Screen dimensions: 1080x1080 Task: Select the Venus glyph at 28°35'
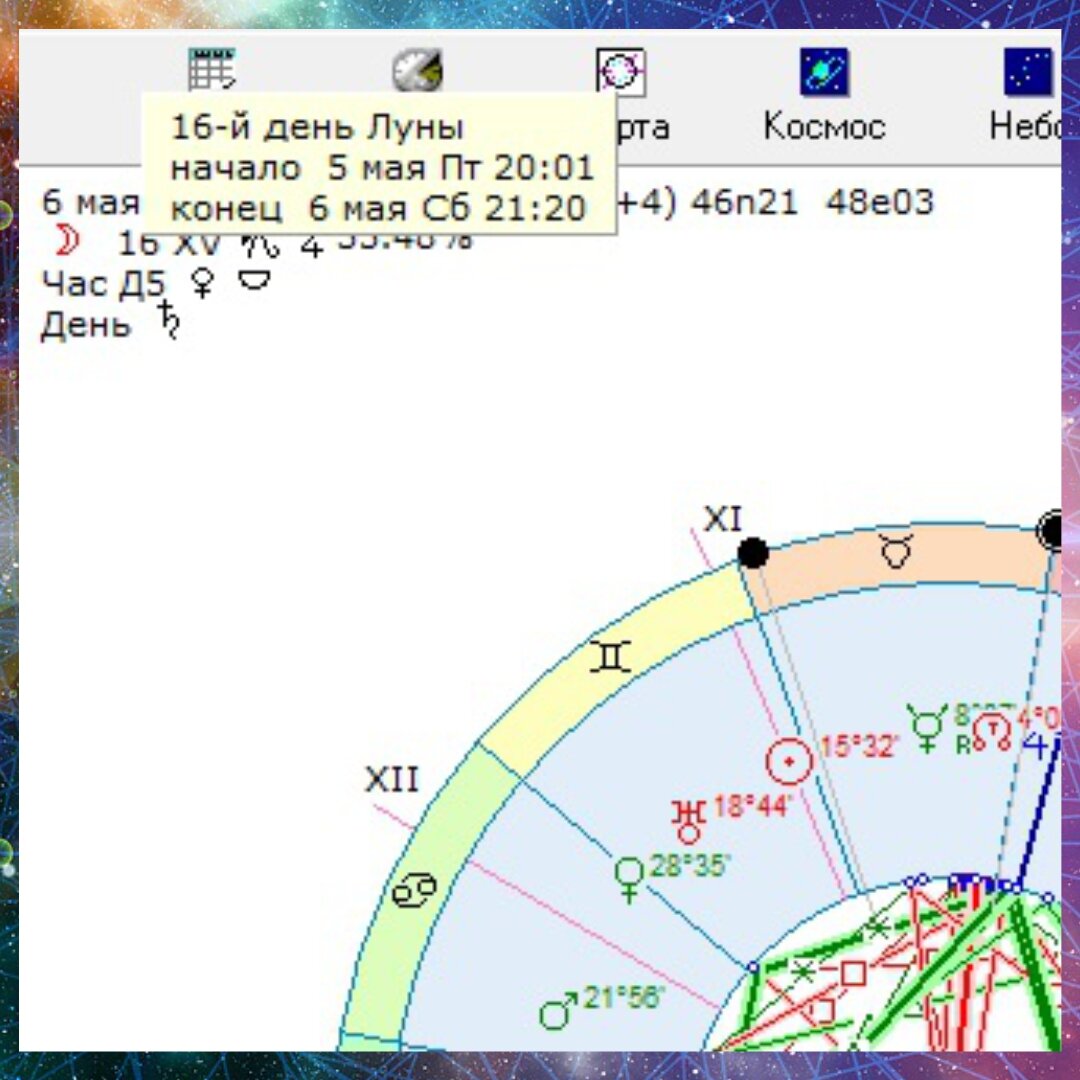[x=629, y=879]
